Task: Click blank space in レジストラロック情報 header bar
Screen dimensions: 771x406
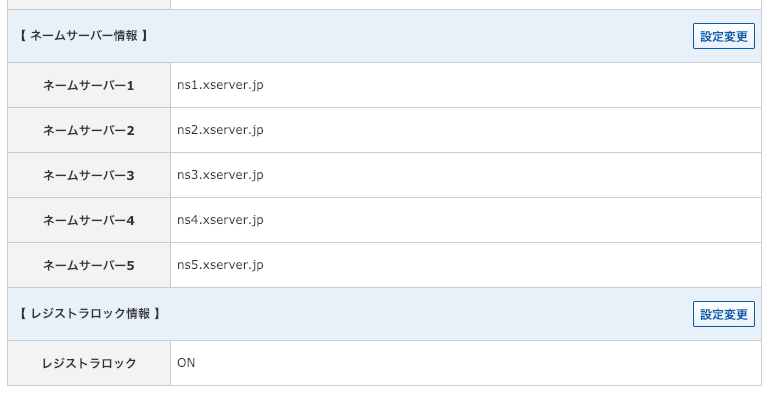Action: point(423,314)
